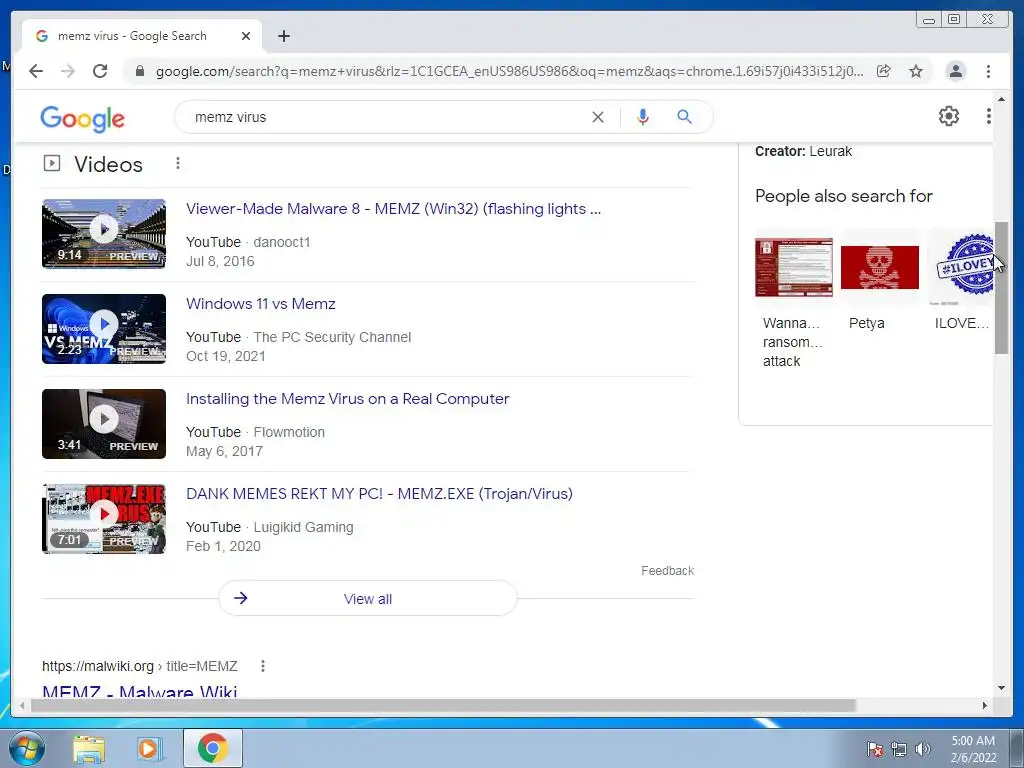The image size is (1024, 768).
Task: Play the Windows 11 vs Memz thumbnail
Action: coord(104,328)
